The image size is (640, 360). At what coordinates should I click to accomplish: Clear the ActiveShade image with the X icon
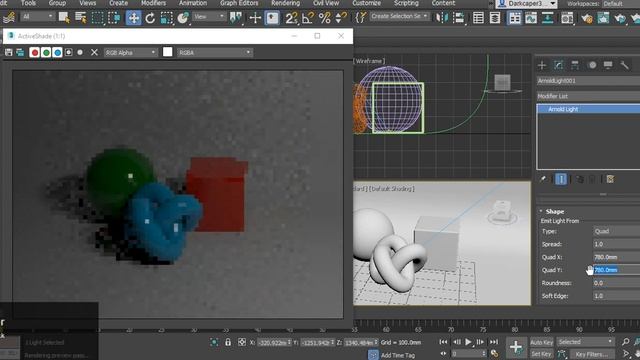click(x=94, y=52)
